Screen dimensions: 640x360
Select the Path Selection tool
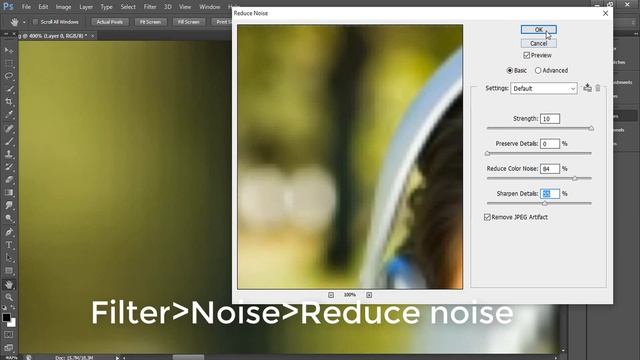pyautogui.click(x=9, y=258)
